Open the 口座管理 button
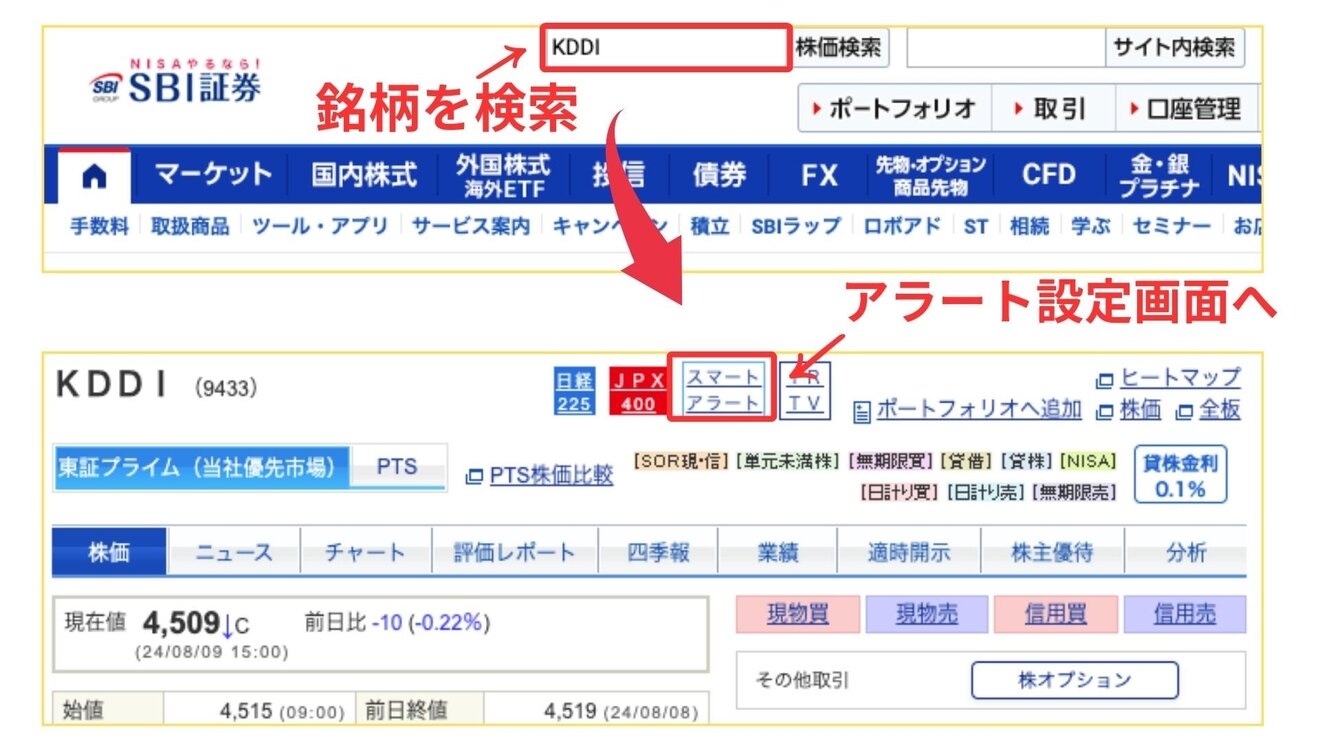1320x743 pixels. [1186, 108]
